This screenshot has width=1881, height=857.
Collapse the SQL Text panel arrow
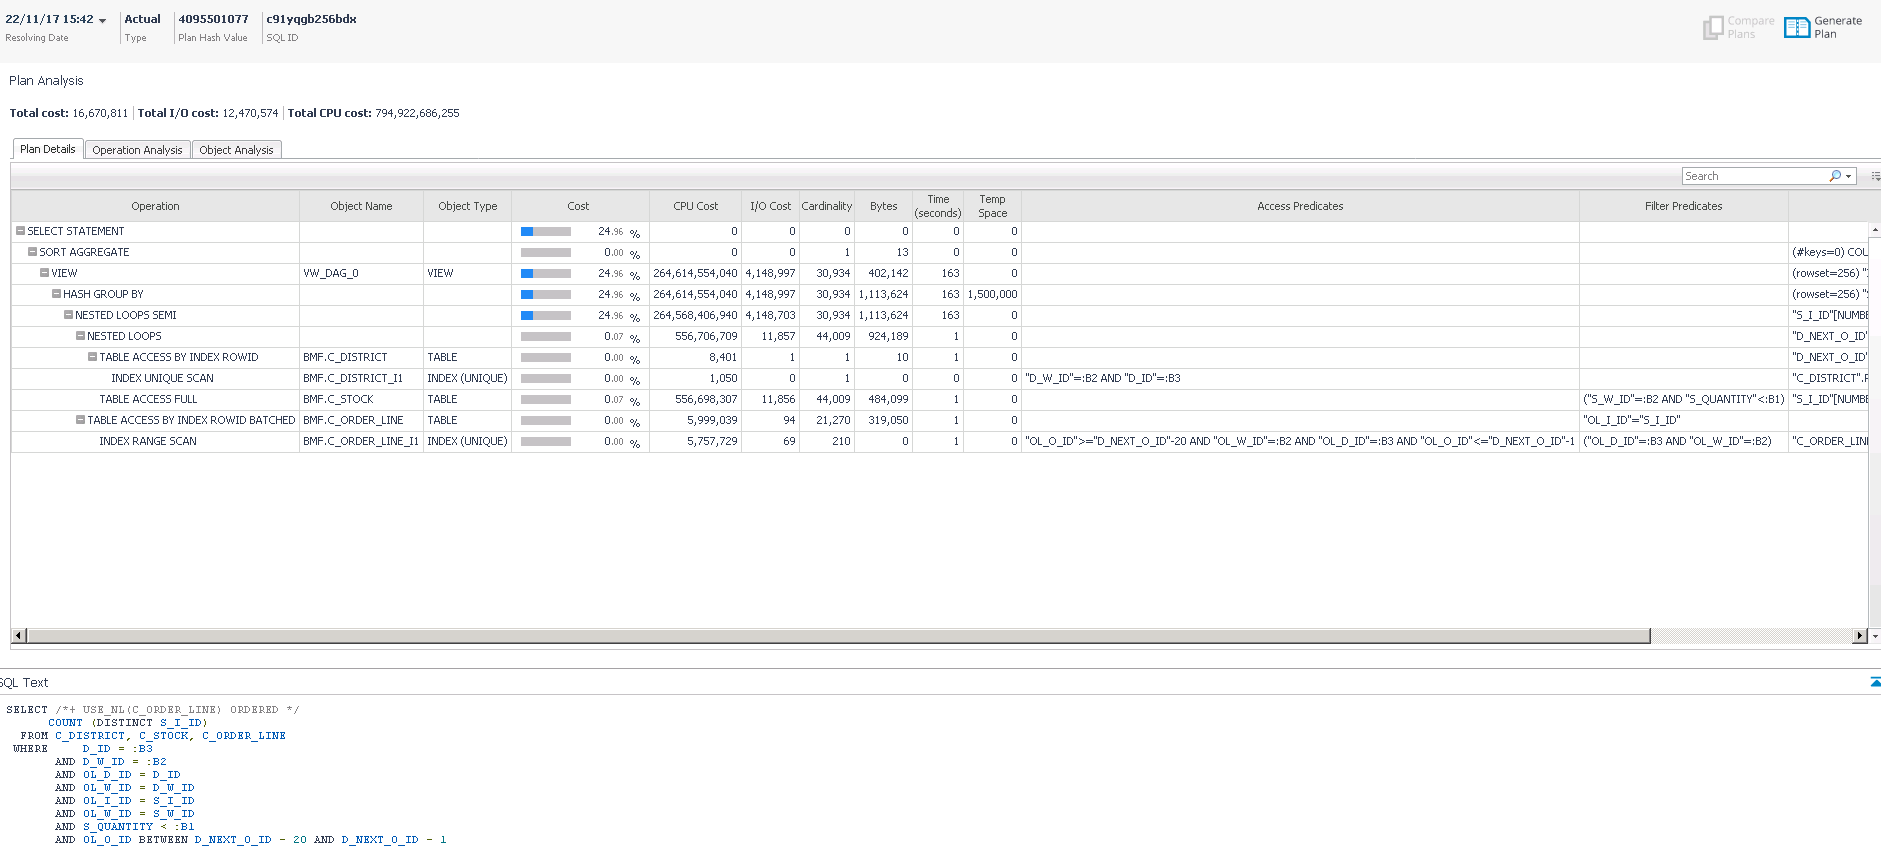pos(1875,682)
